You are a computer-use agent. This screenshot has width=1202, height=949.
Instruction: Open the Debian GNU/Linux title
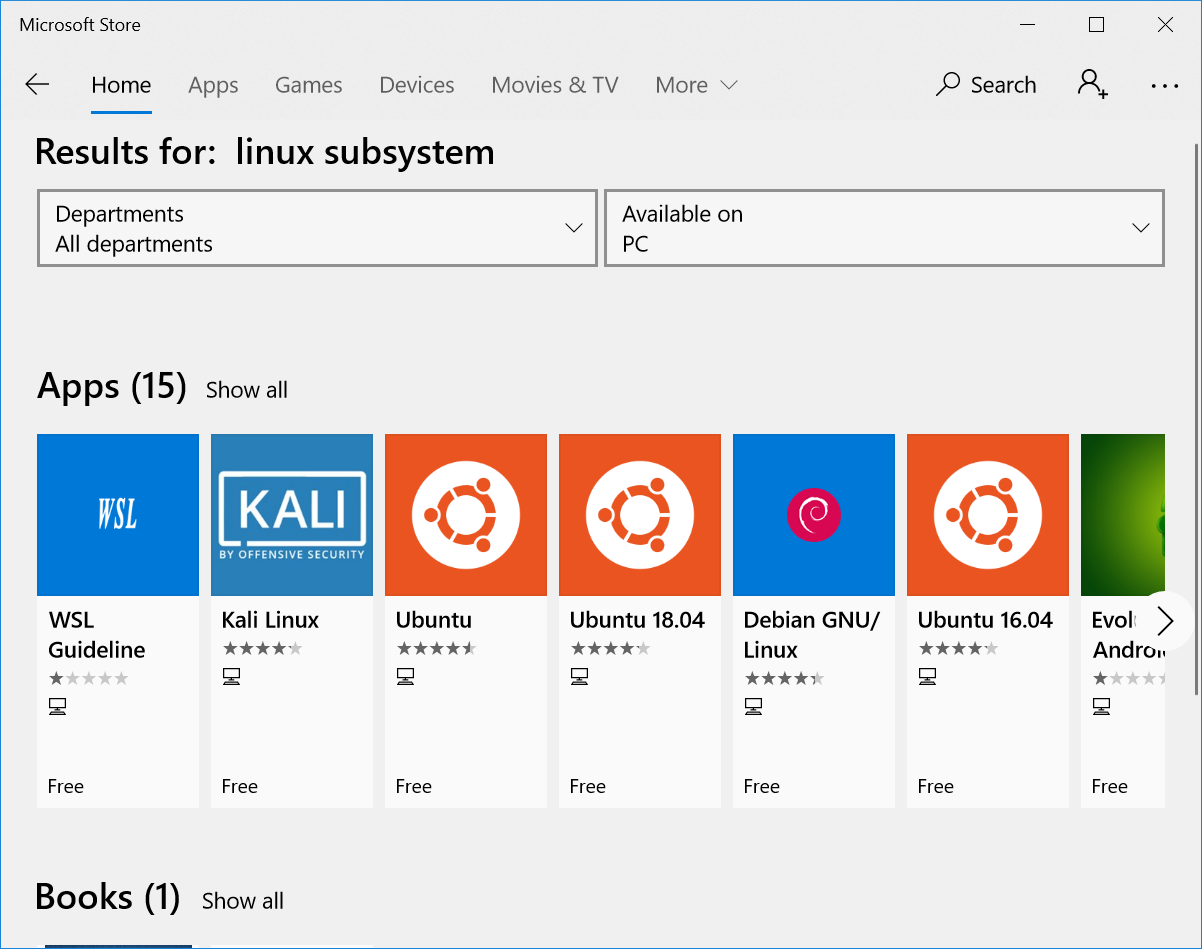(812, 635)
